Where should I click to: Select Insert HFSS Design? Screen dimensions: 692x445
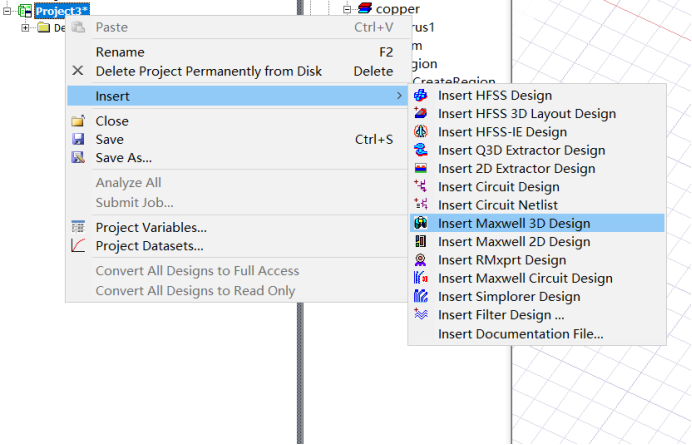[537, 95]
